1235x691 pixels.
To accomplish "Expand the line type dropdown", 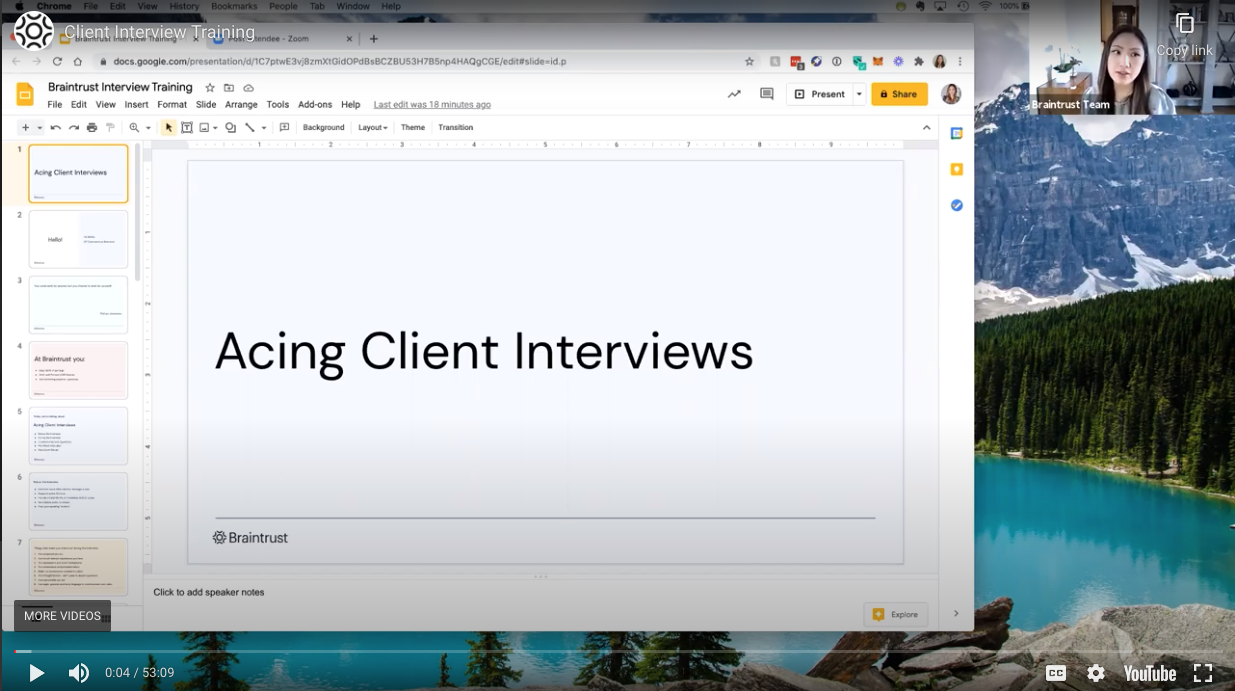I will (264, 128).
